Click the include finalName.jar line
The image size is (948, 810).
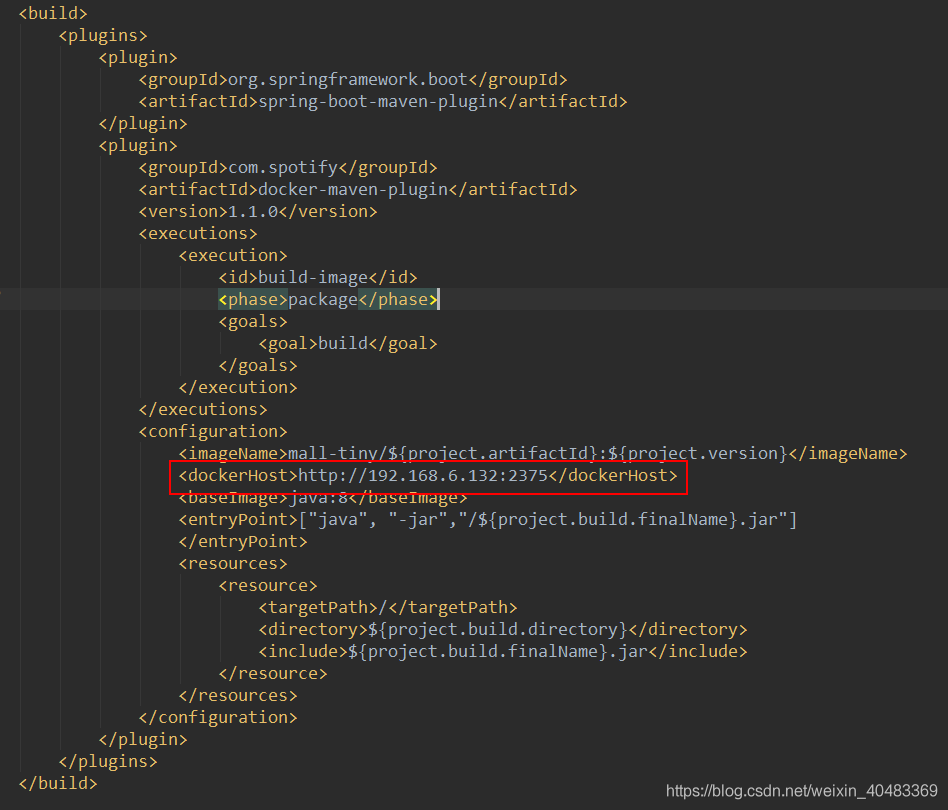[x=503, y=652]
